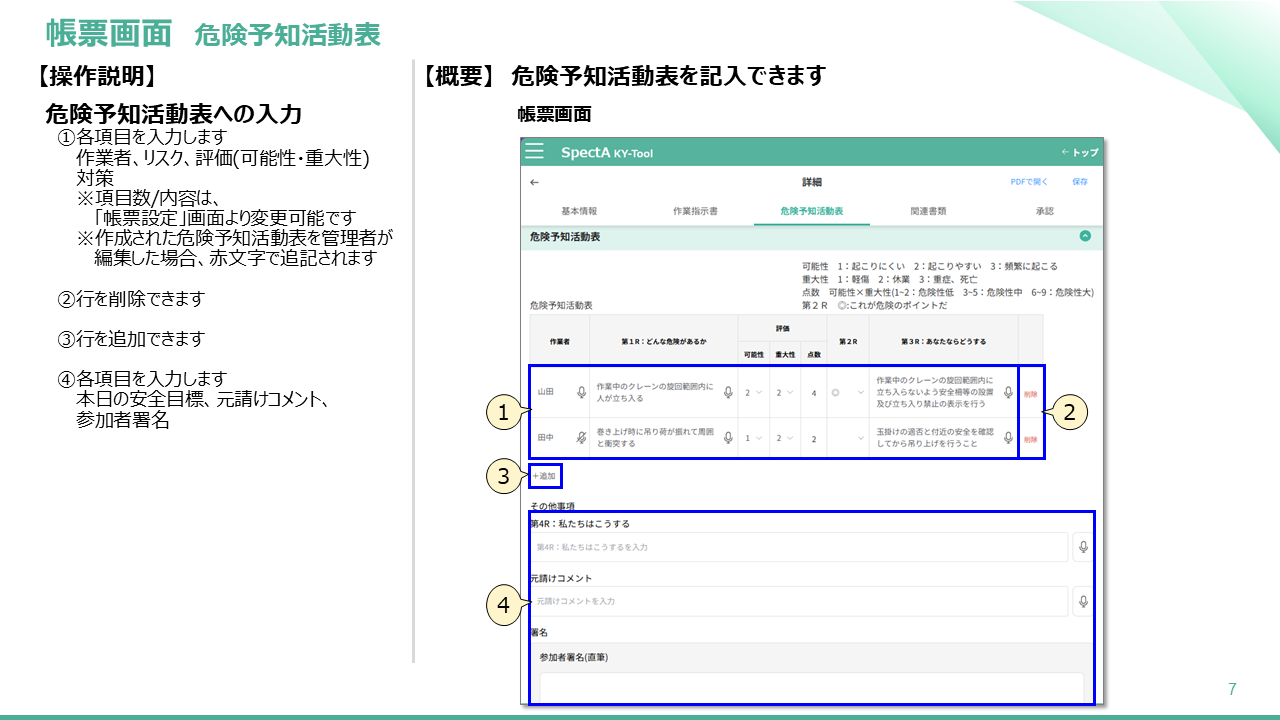Click microphone icon next to worker 山田
The image size is (1280, 720).
coord(581,393)
